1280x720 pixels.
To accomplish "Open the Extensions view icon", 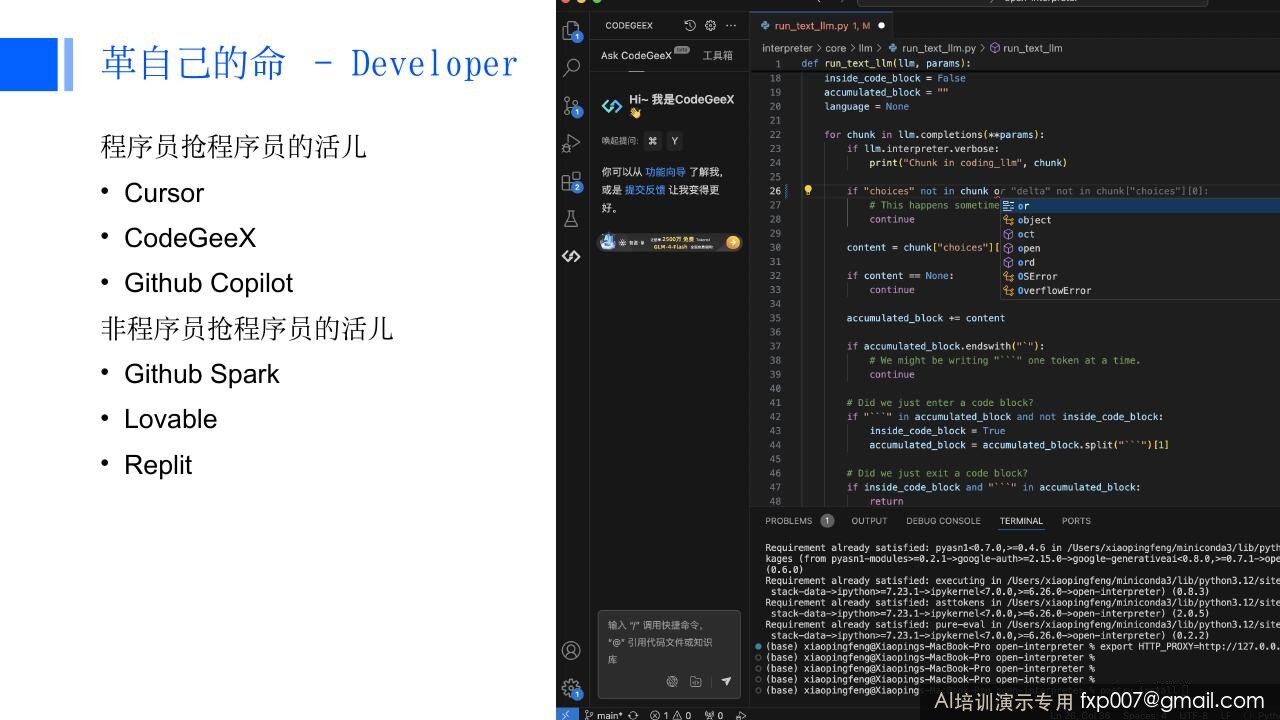I will 571,181.
